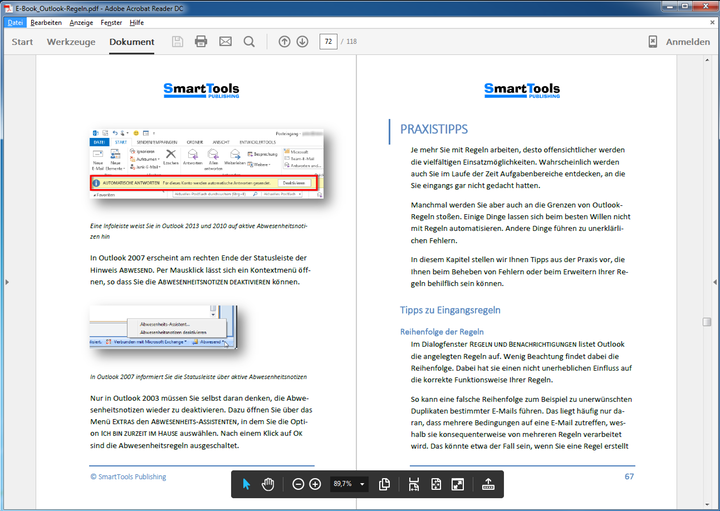
Task: Expand the right tools pane arrow
Action: pos(714,282)
